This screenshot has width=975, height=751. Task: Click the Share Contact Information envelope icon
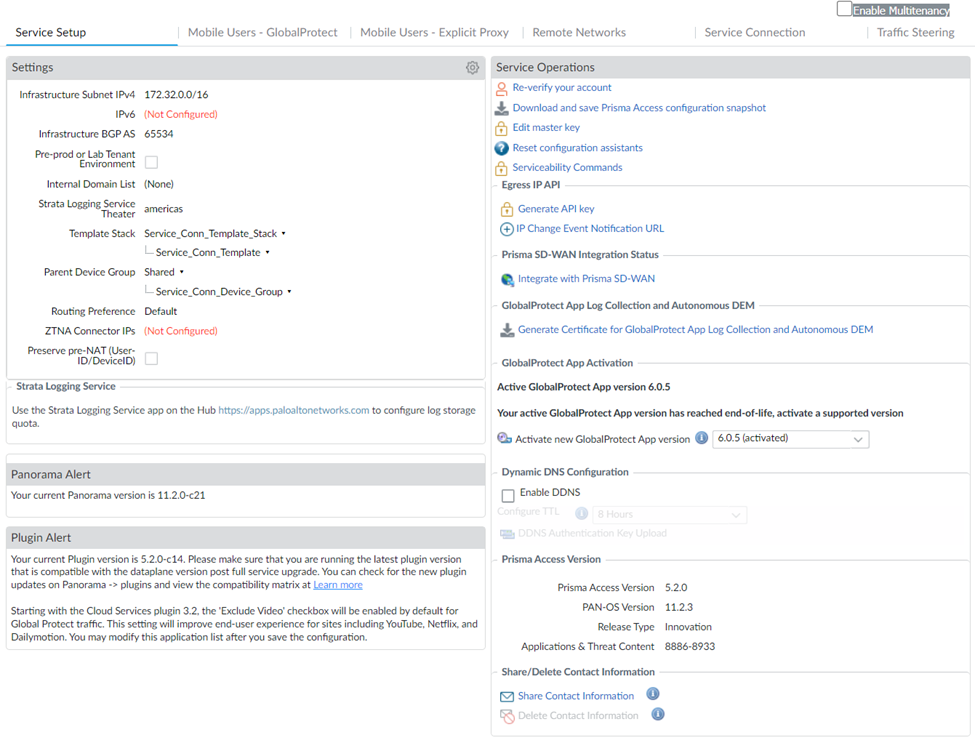[507, 696]
